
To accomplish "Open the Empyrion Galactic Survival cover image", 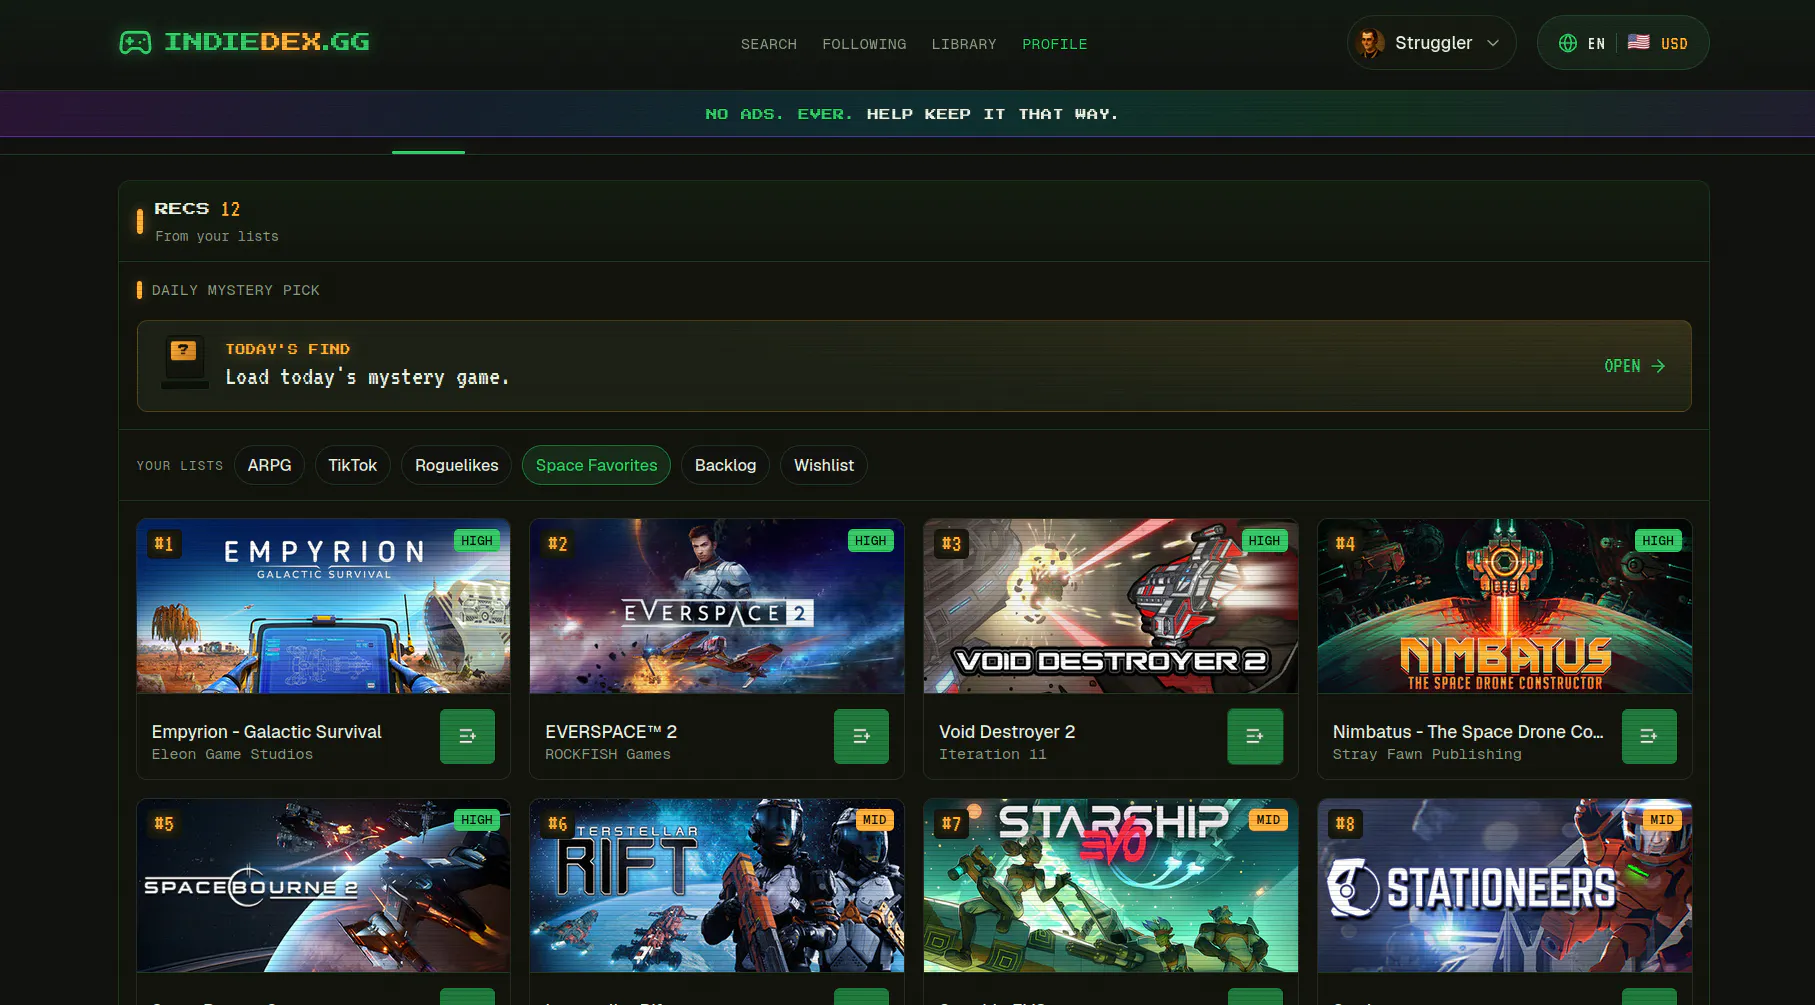I will pyautogui.click(x=323, y=606).
